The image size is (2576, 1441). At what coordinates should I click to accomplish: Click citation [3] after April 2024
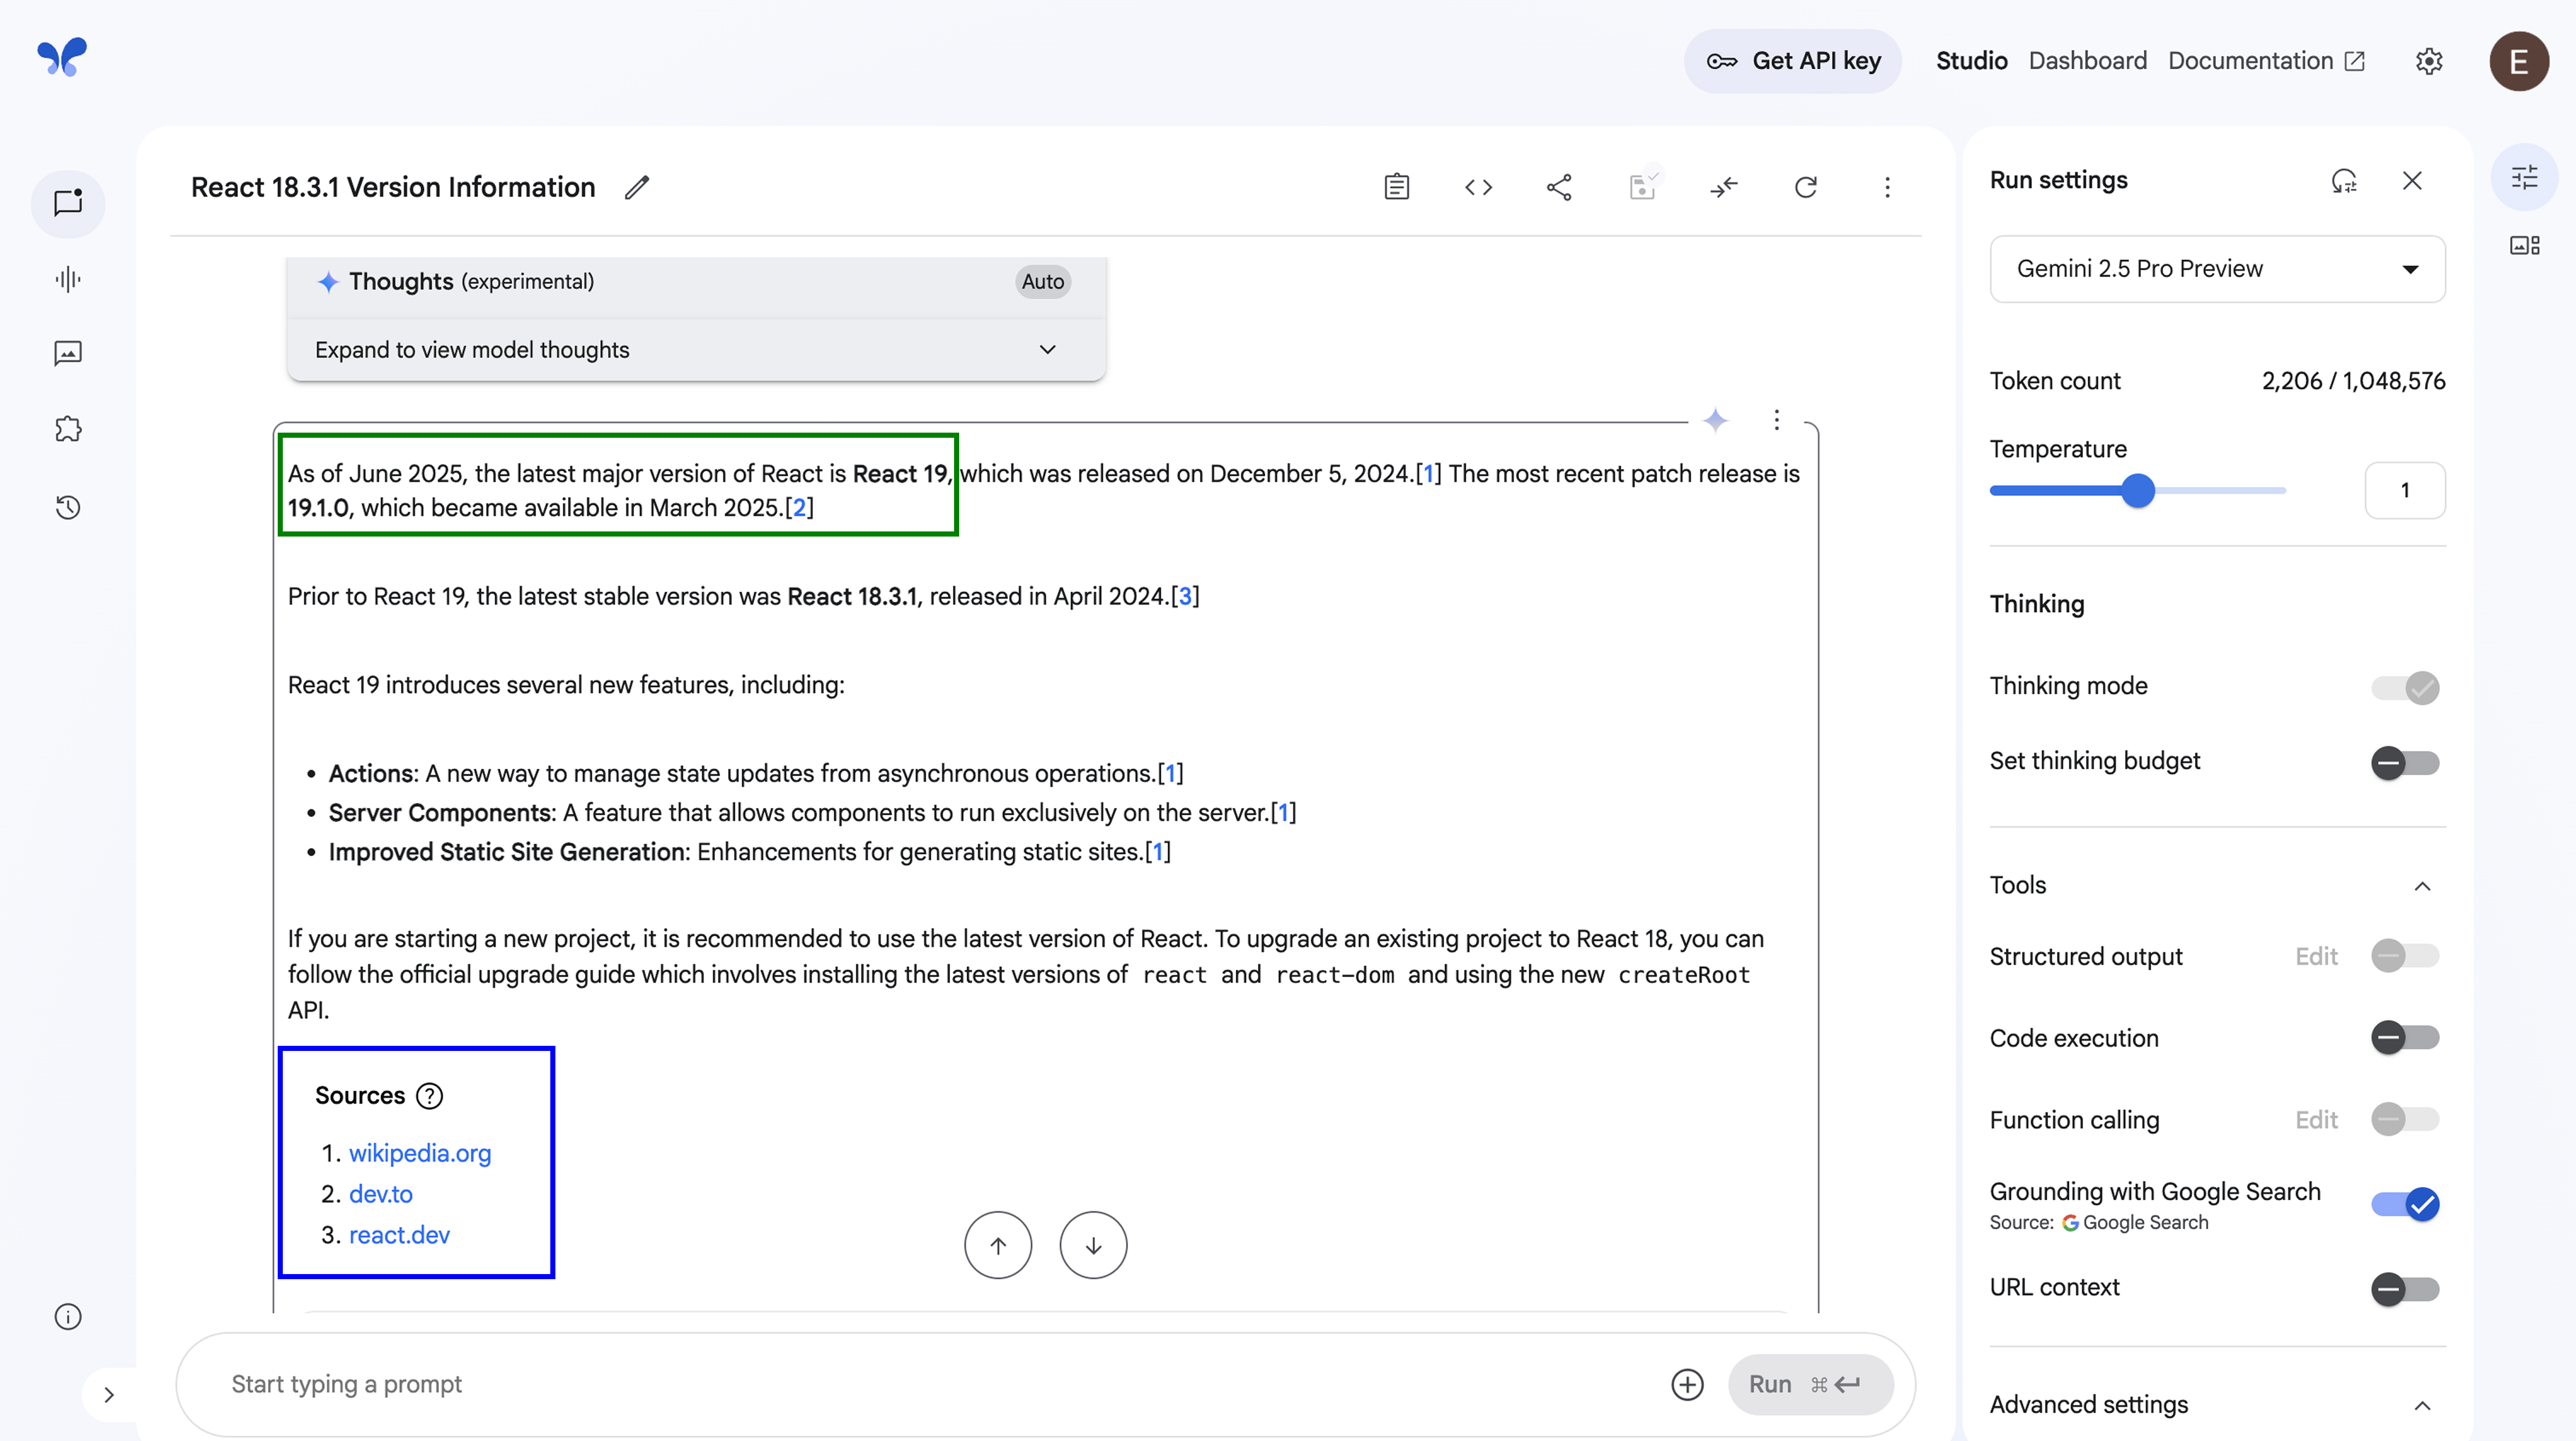(x=1185, y=596)
